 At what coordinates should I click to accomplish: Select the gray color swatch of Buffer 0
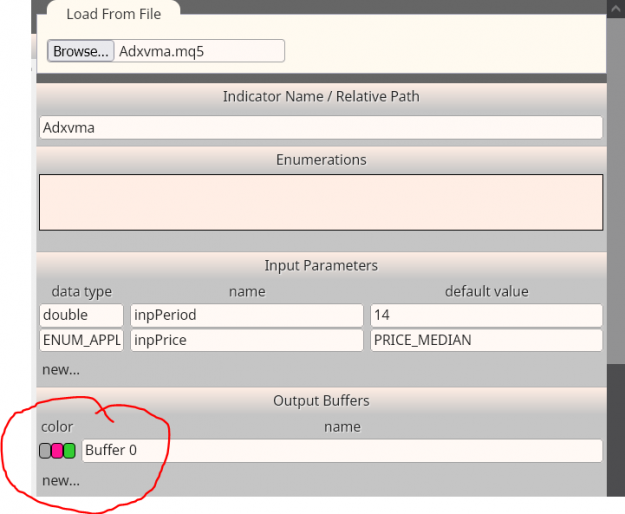coord(45,451)
